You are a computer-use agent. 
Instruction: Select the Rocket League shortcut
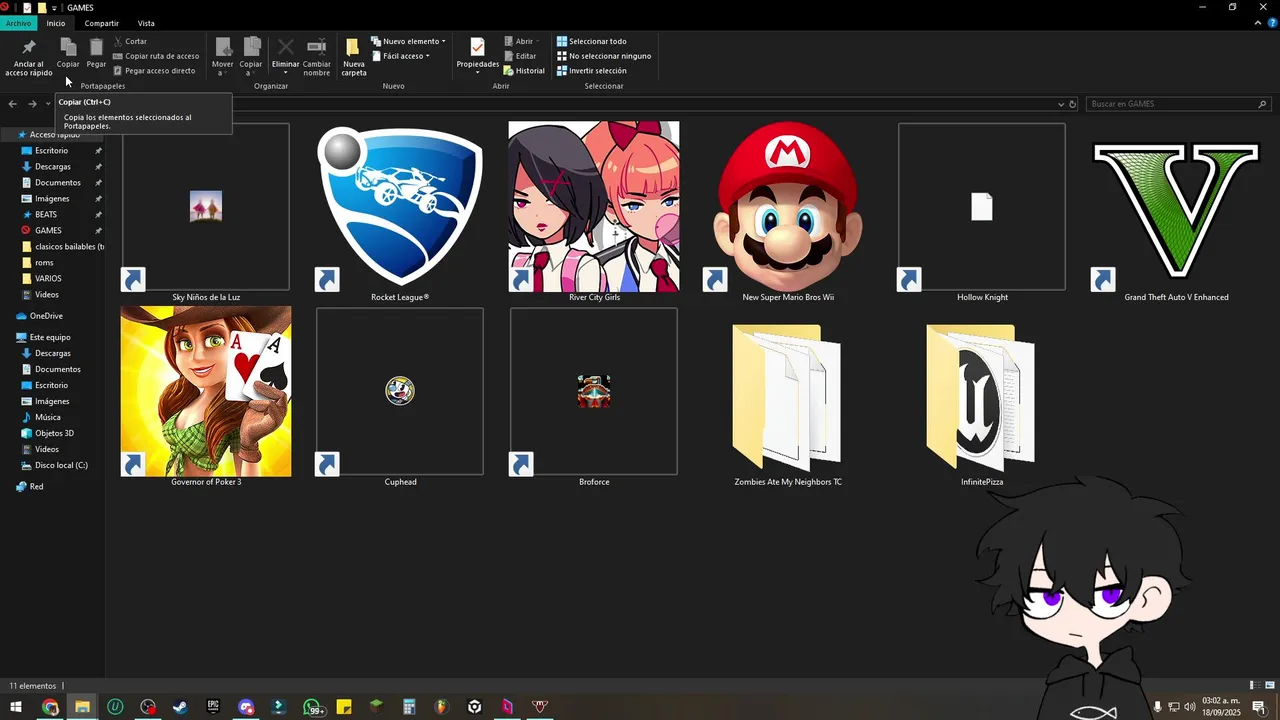400,213
